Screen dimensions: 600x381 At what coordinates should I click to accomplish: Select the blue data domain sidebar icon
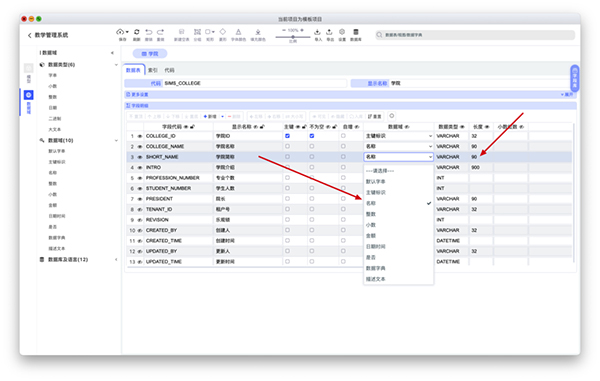[28, 94]
